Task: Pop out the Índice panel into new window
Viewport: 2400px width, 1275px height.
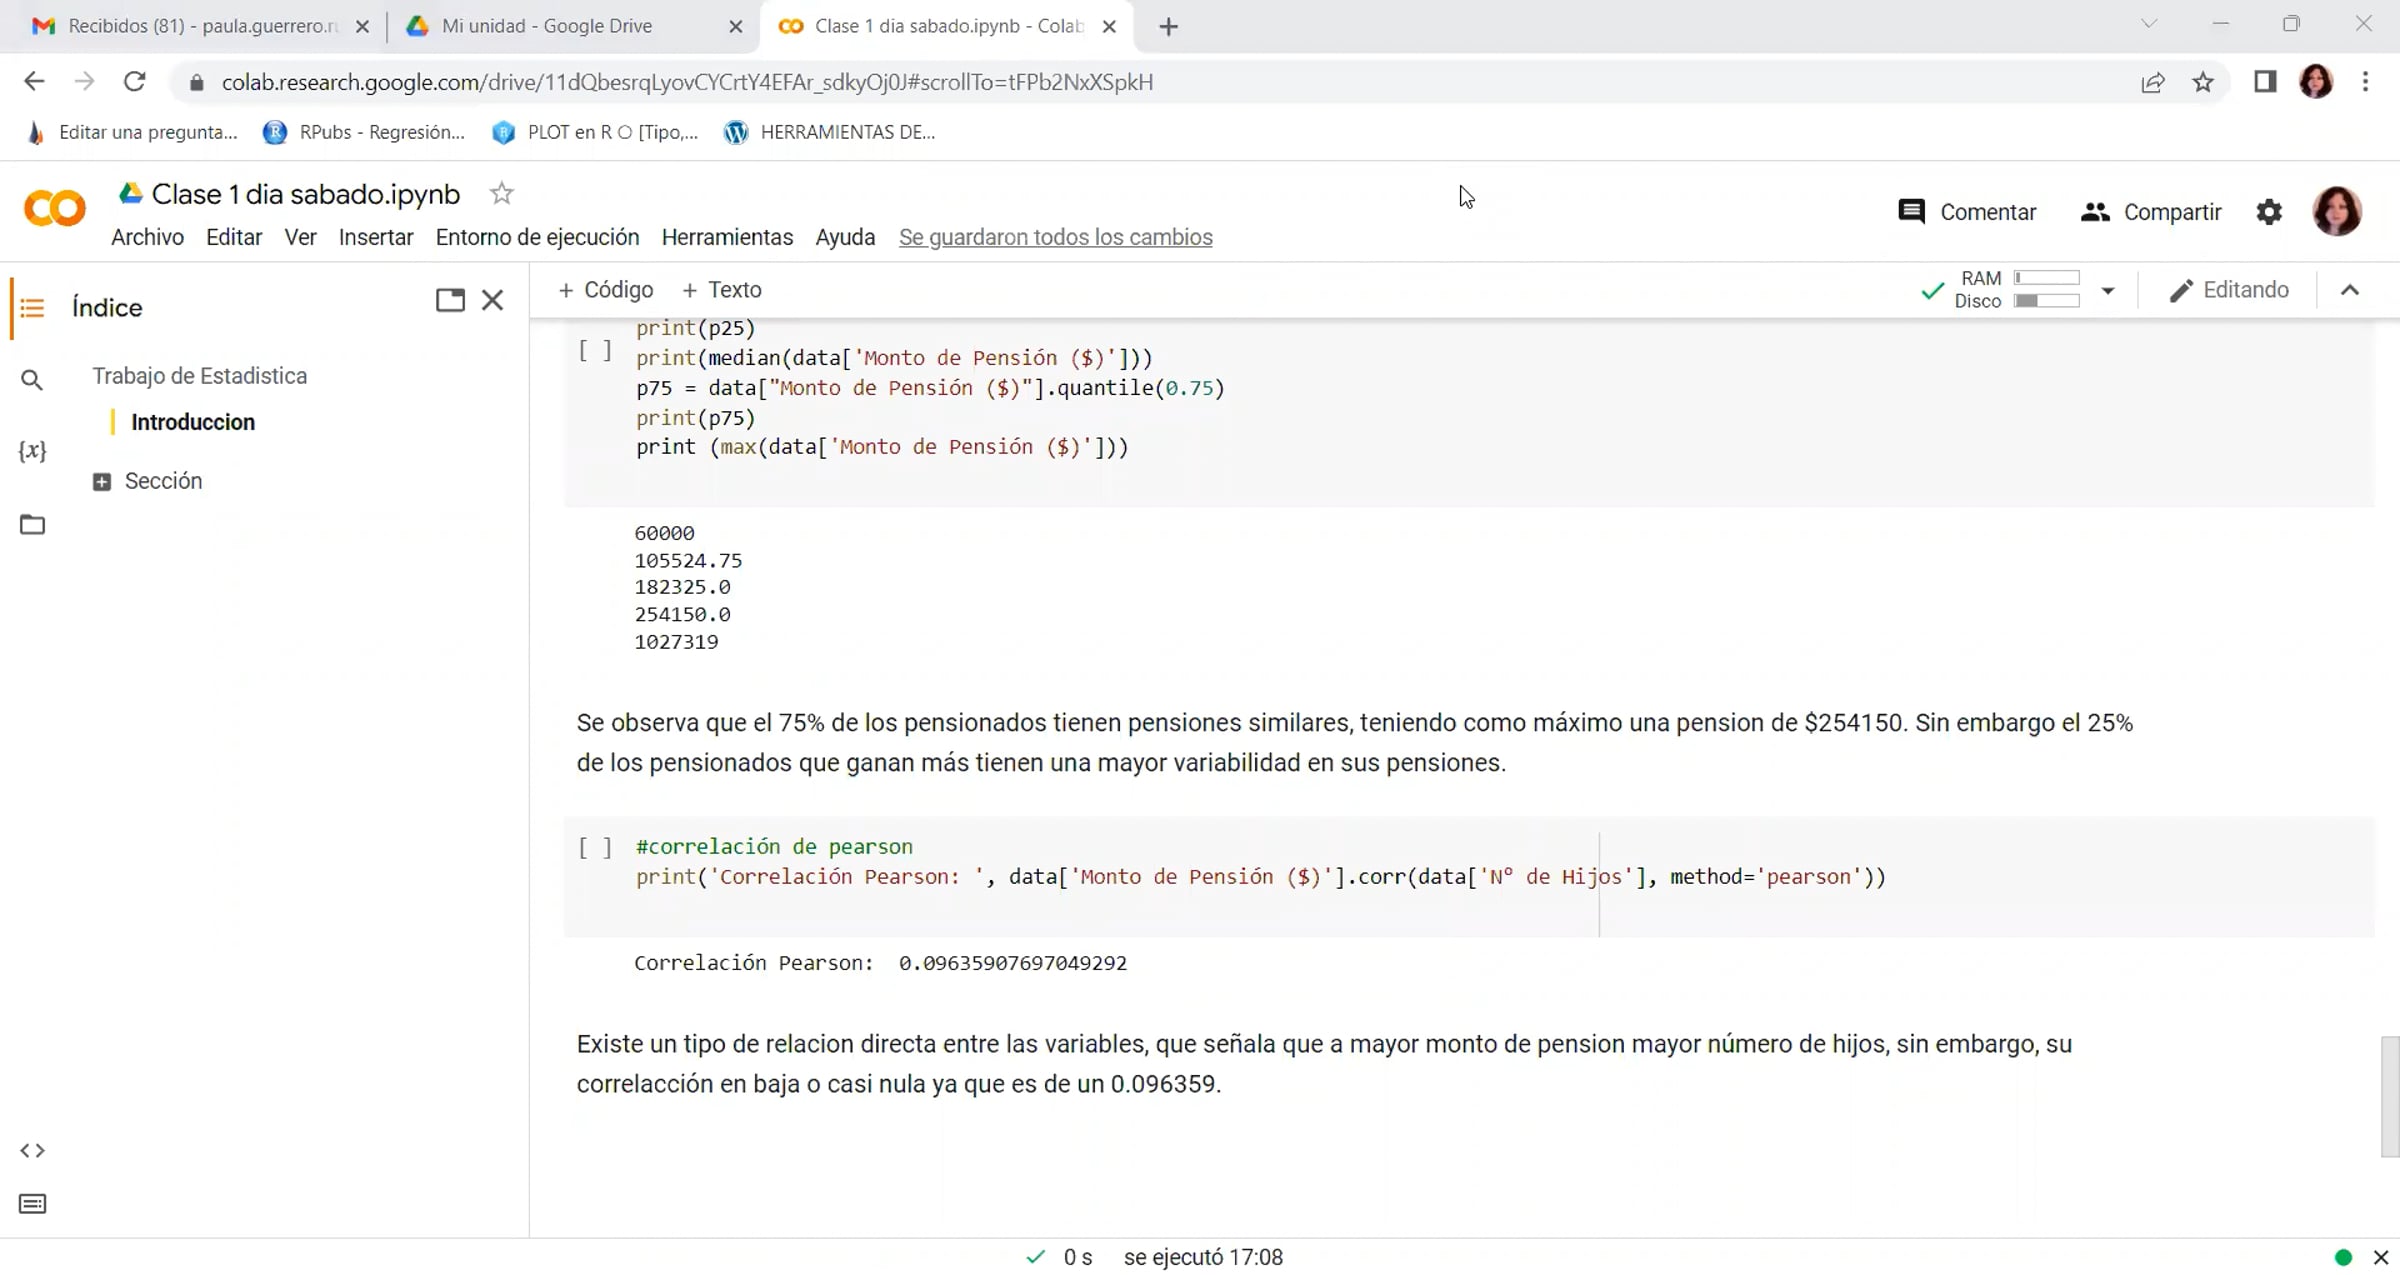Action: (450, 300)
